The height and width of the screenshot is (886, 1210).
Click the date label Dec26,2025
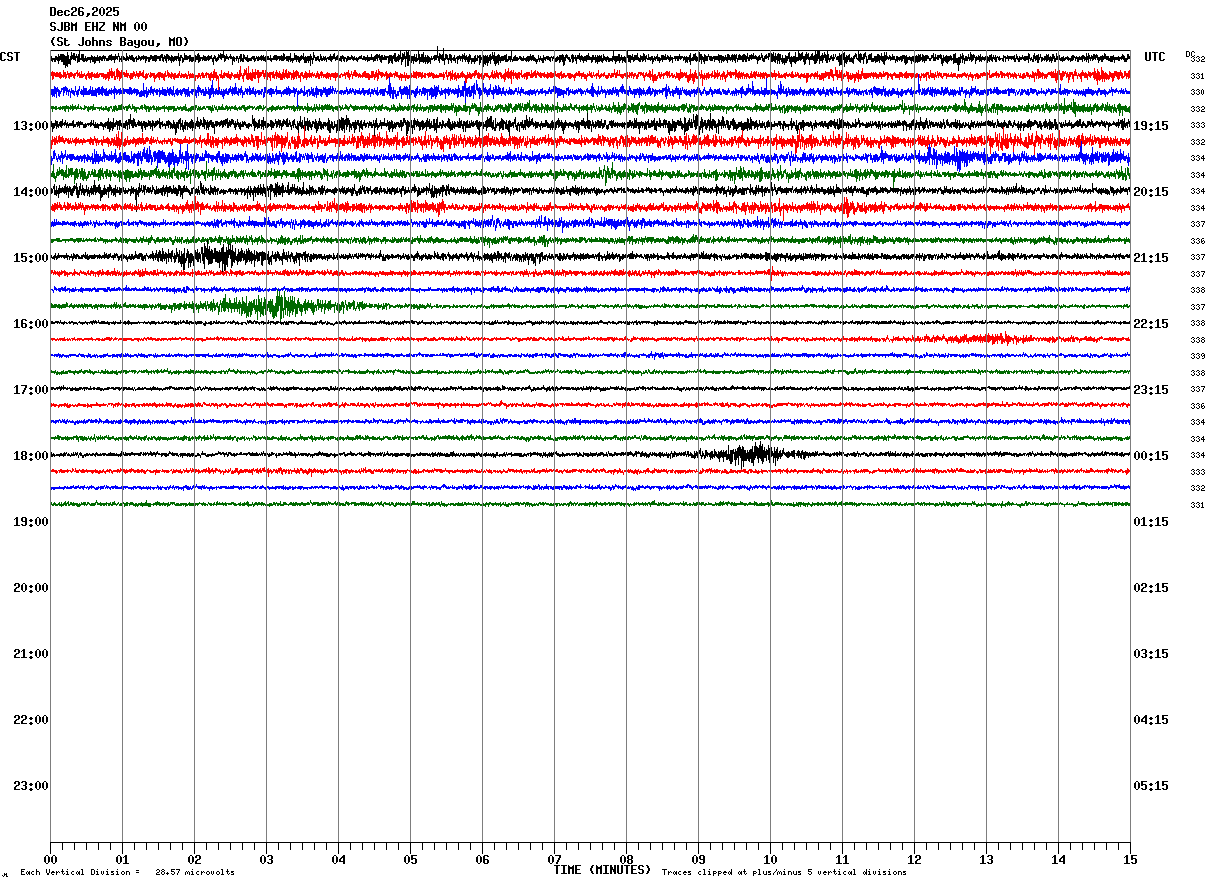pyautogui.click(x=84, y=12)
